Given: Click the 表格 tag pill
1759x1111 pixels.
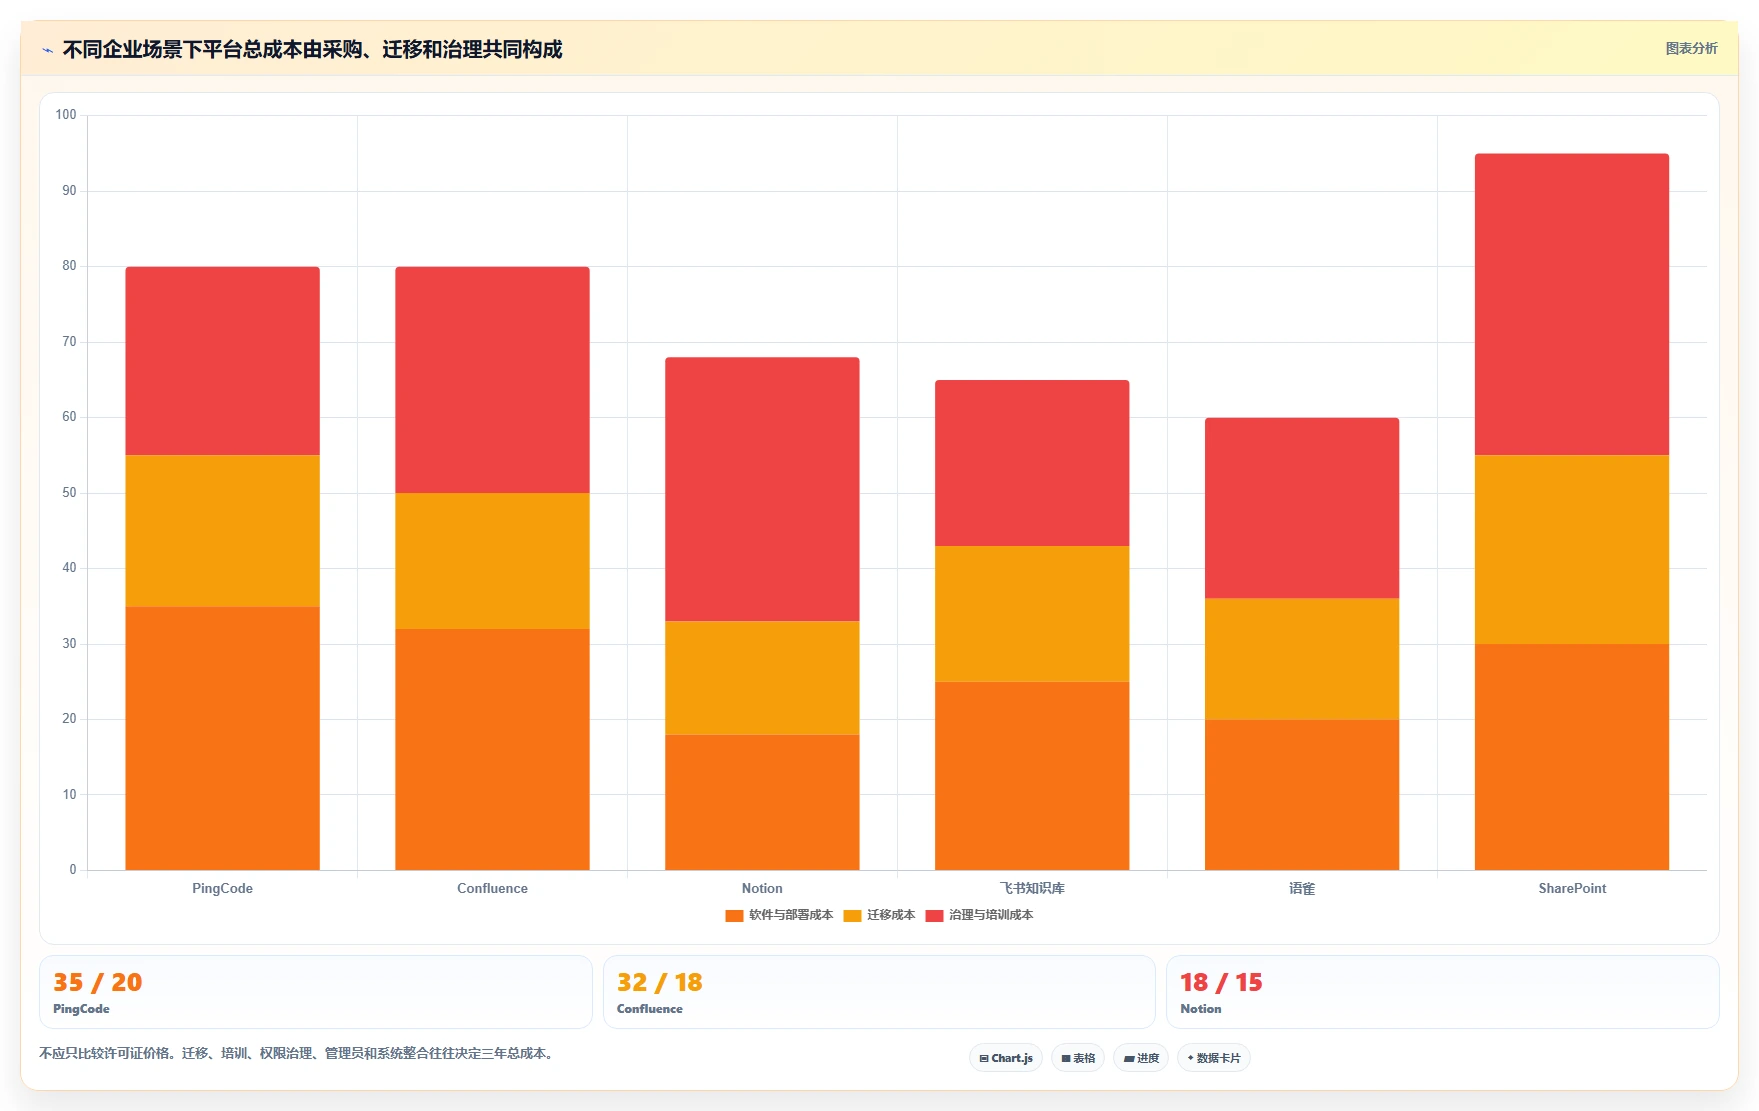Looking at the screenshot, I should pyautogui.click(x=1078, y=1058).
